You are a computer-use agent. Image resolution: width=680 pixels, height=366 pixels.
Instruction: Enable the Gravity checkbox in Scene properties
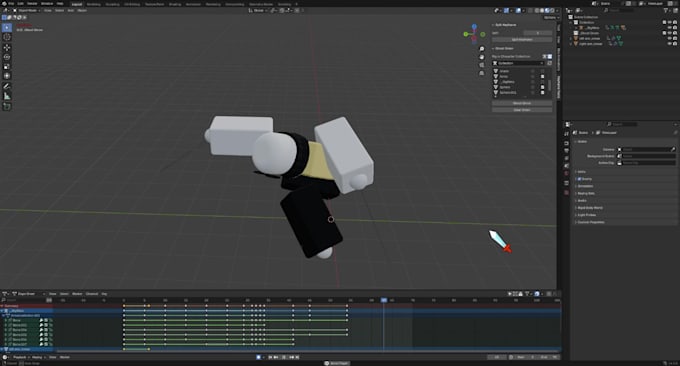pyautogui.click(x=579, y=179)
